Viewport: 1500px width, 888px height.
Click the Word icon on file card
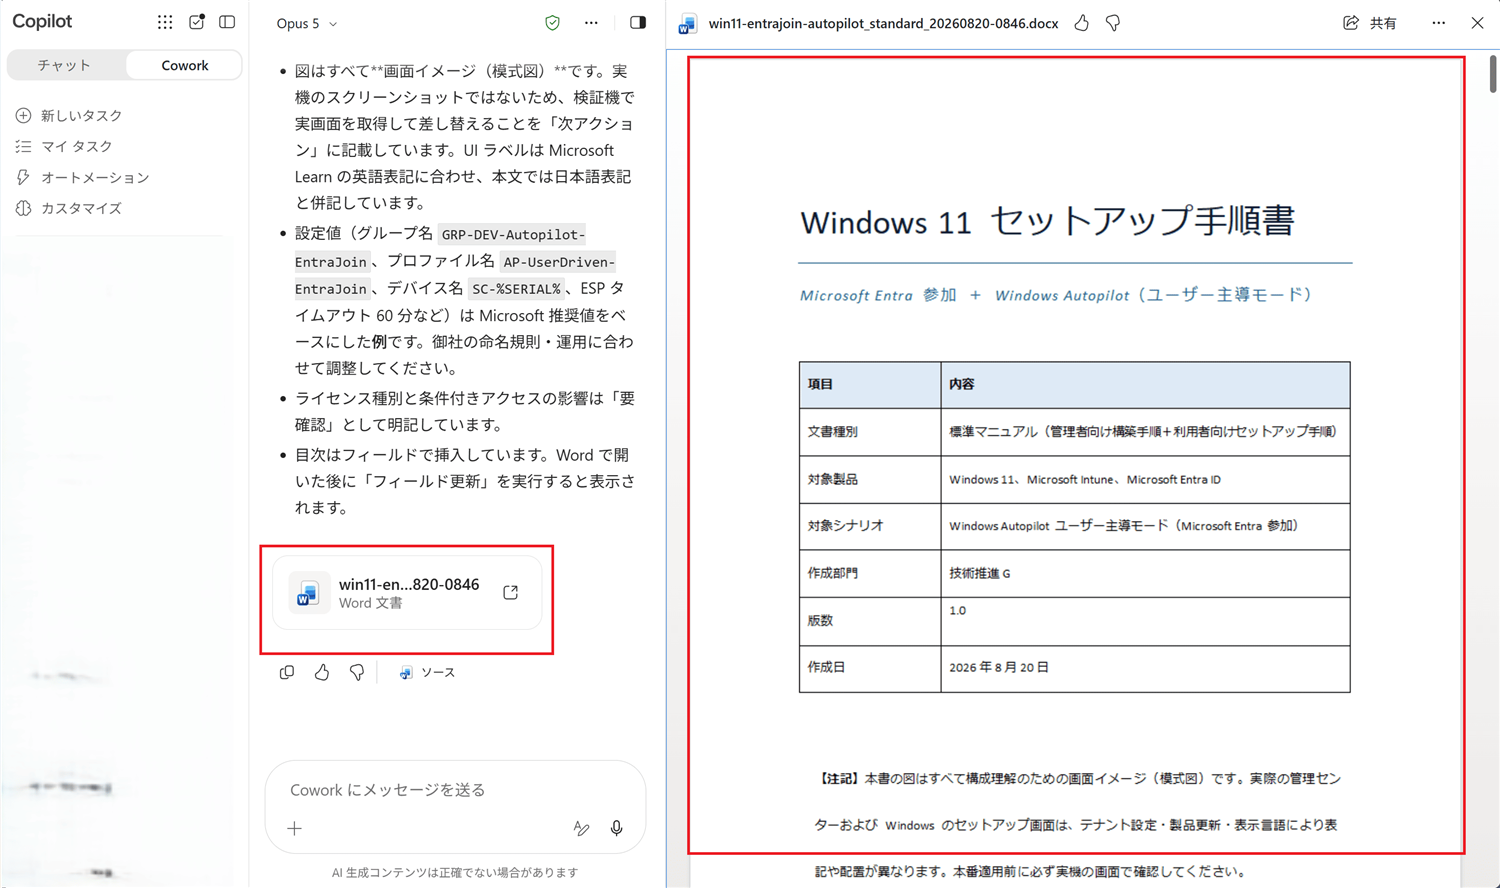308,593
